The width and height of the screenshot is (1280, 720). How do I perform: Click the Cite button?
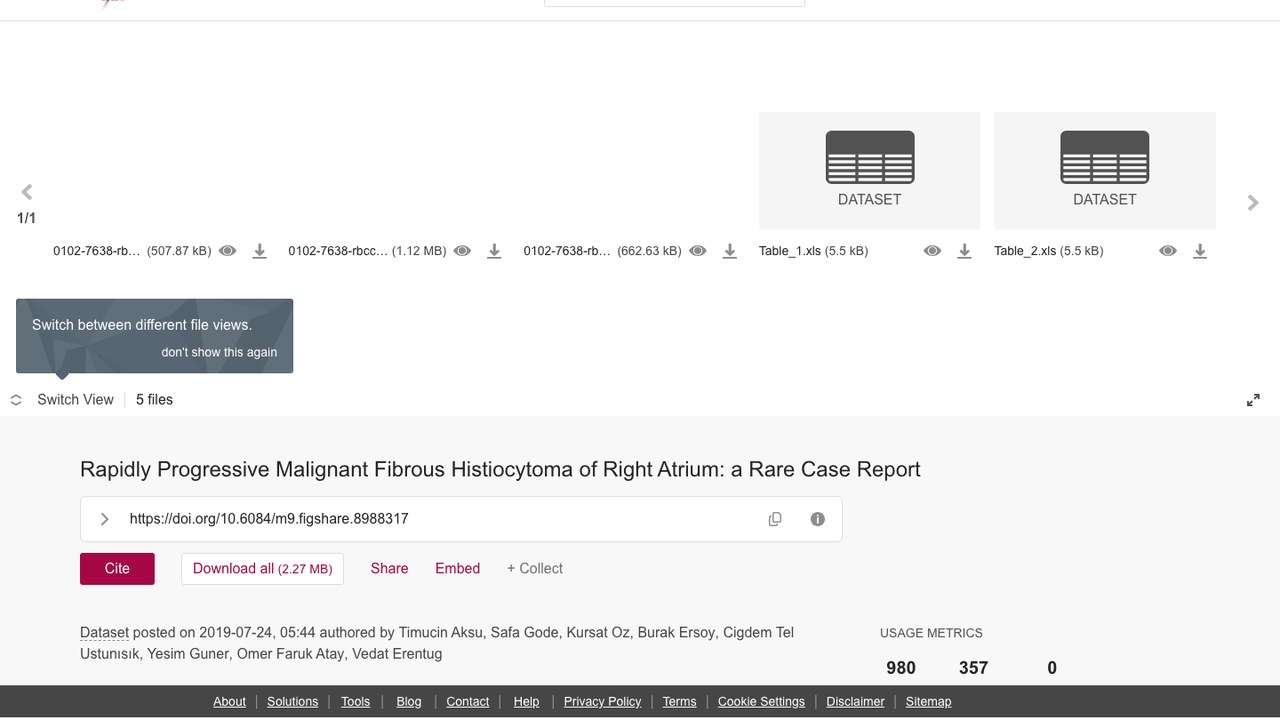[117, 568]
